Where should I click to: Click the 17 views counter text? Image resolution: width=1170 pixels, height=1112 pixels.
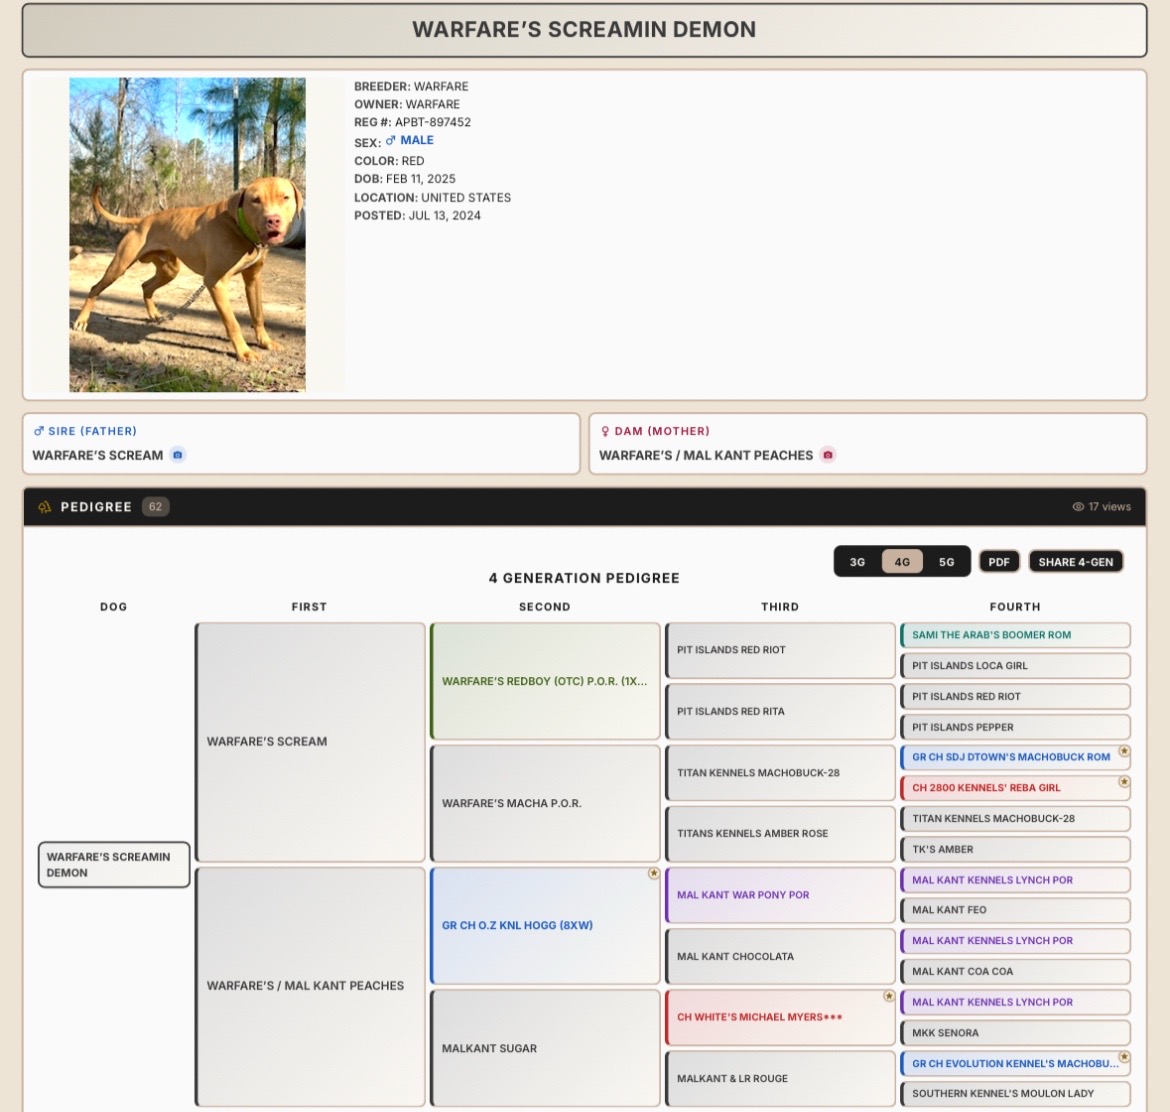coord(1109,507)
